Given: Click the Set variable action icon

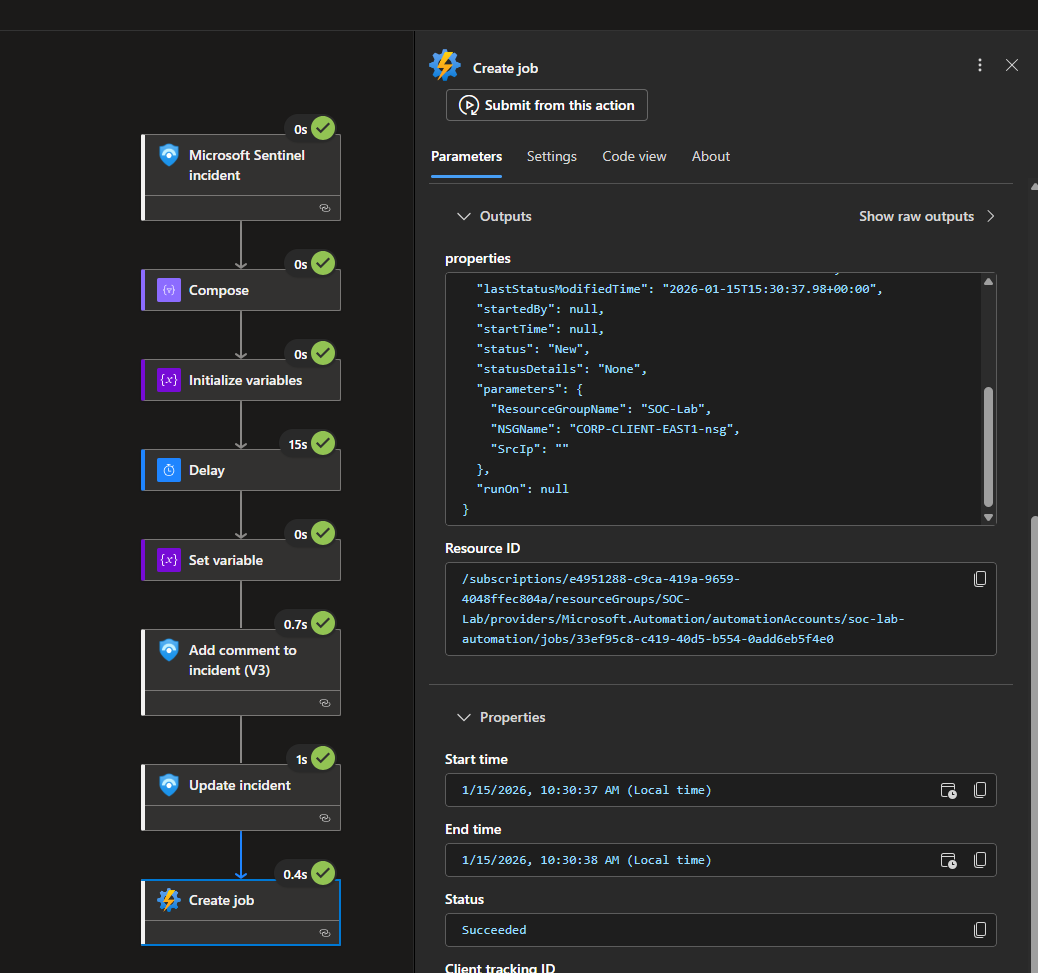Looking at the screenshot, I should tap(169, 560).
